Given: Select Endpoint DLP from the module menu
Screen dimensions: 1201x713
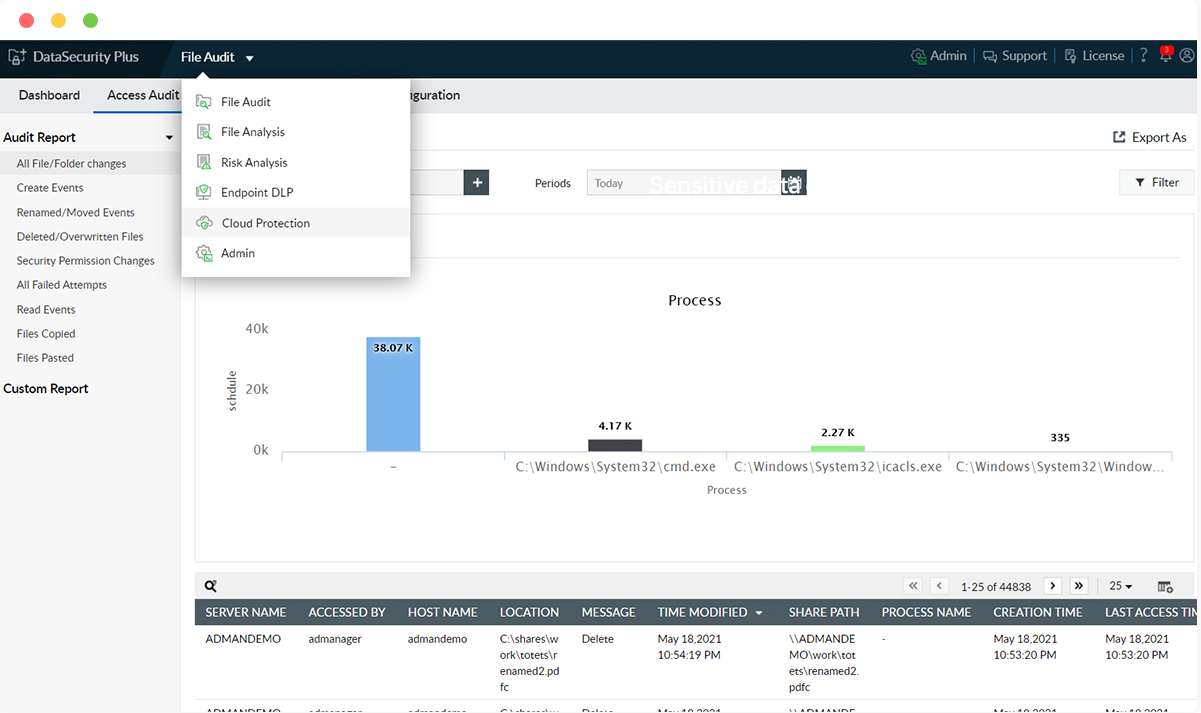Looking at the screenshot, I should 296,192.
